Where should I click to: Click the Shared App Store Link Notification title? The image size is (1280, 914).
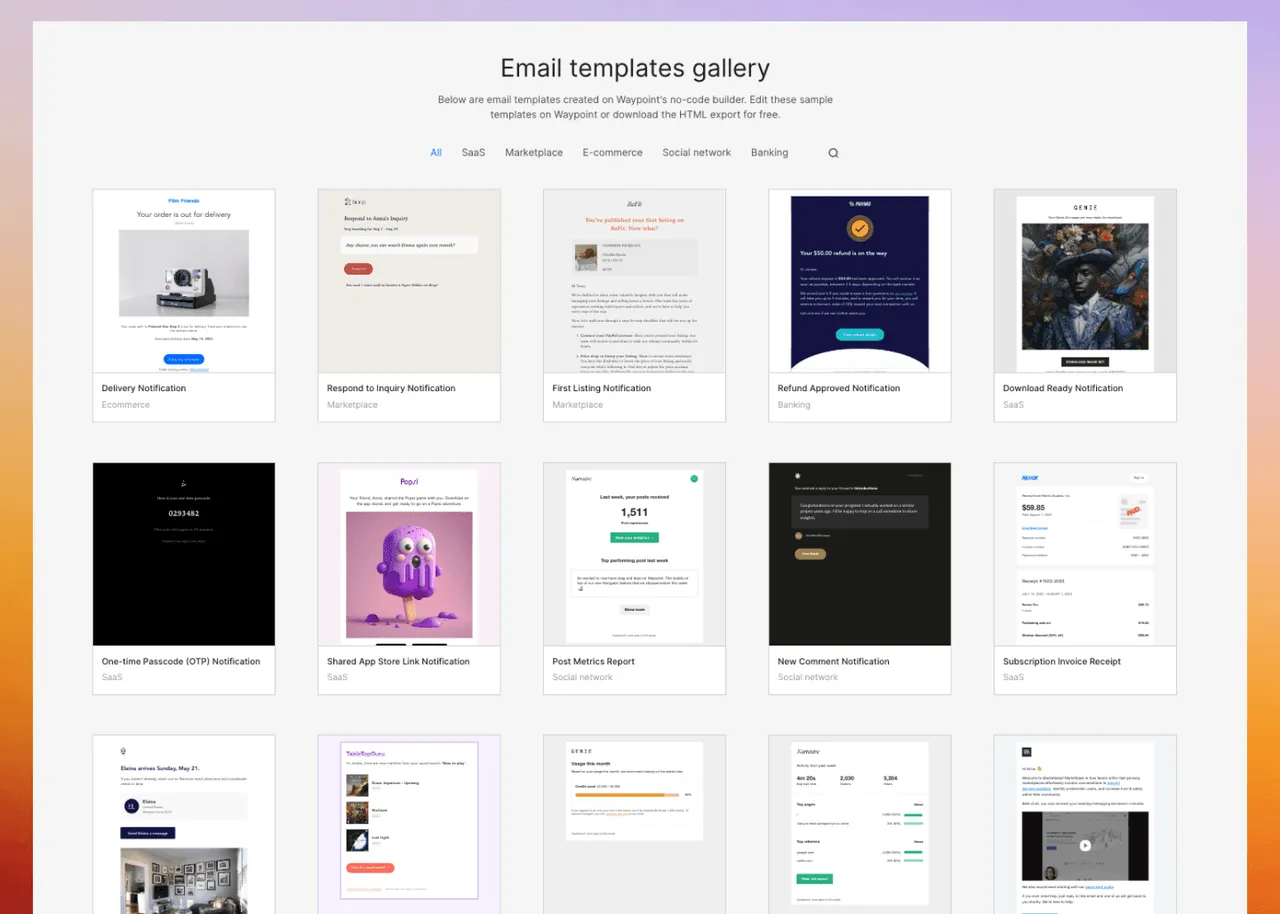tap(398, 661)
